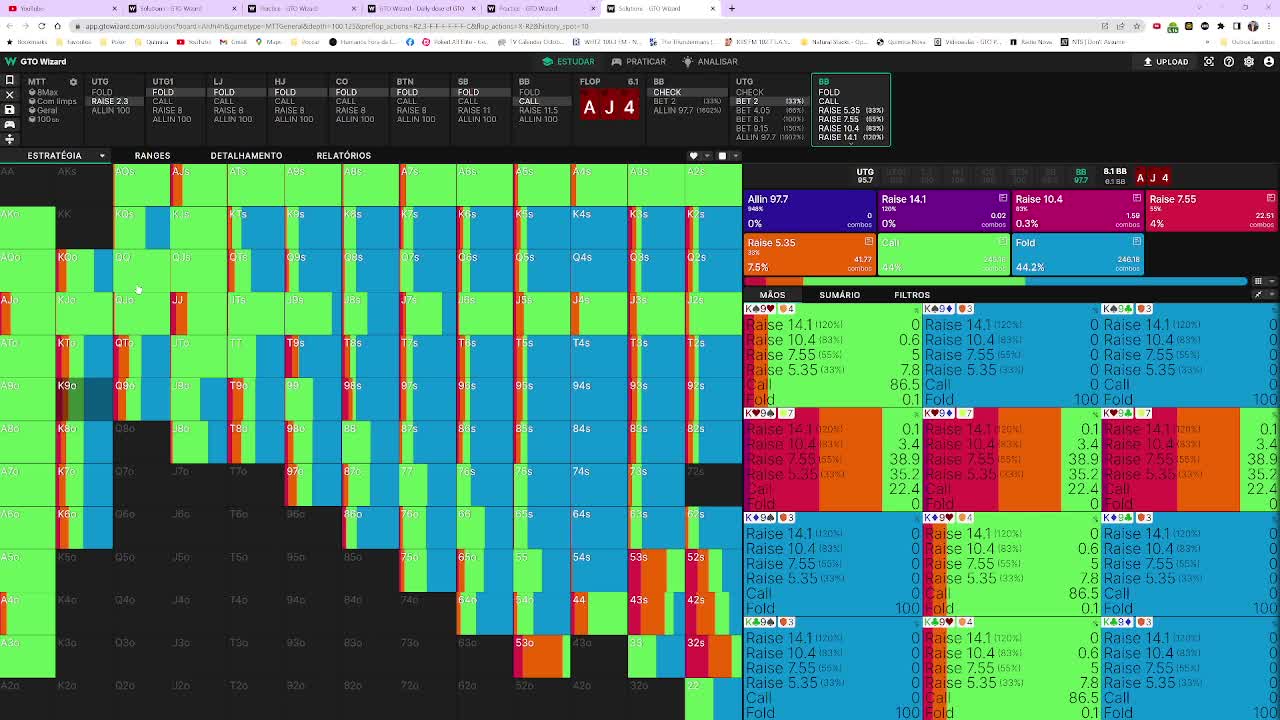
Task: Expand the Estratégia dropdown arrow
Action: tap(102, 156)
